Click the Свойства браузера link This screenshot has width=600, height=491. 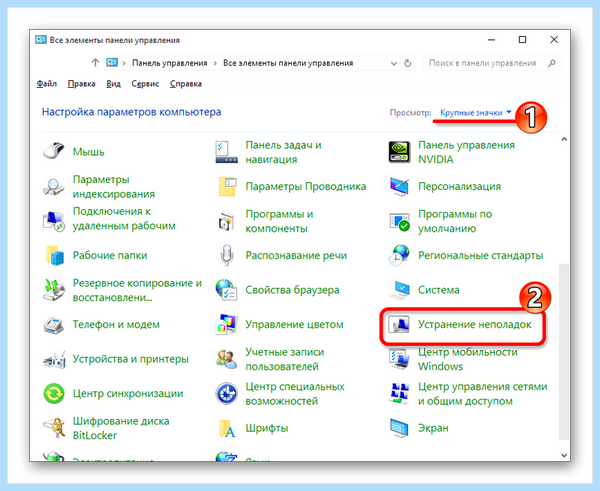(292, 290)
